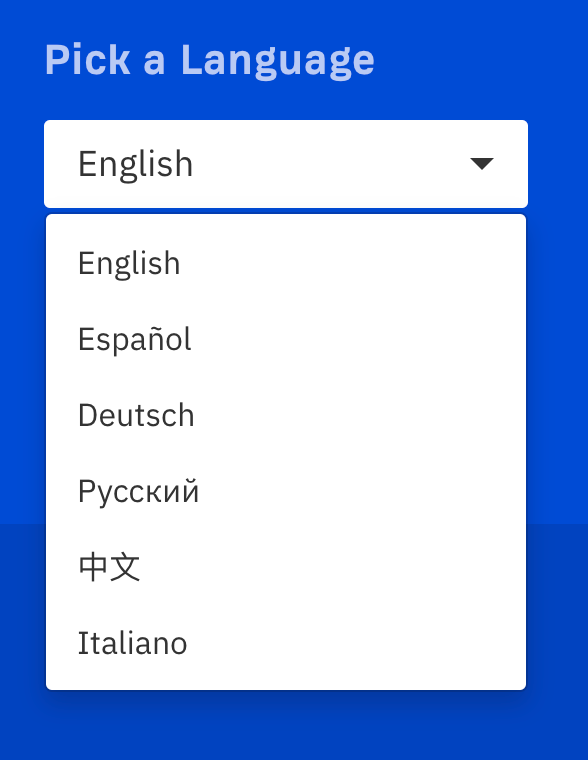Pick Deutsch in the dropdown options

[286, 415]
